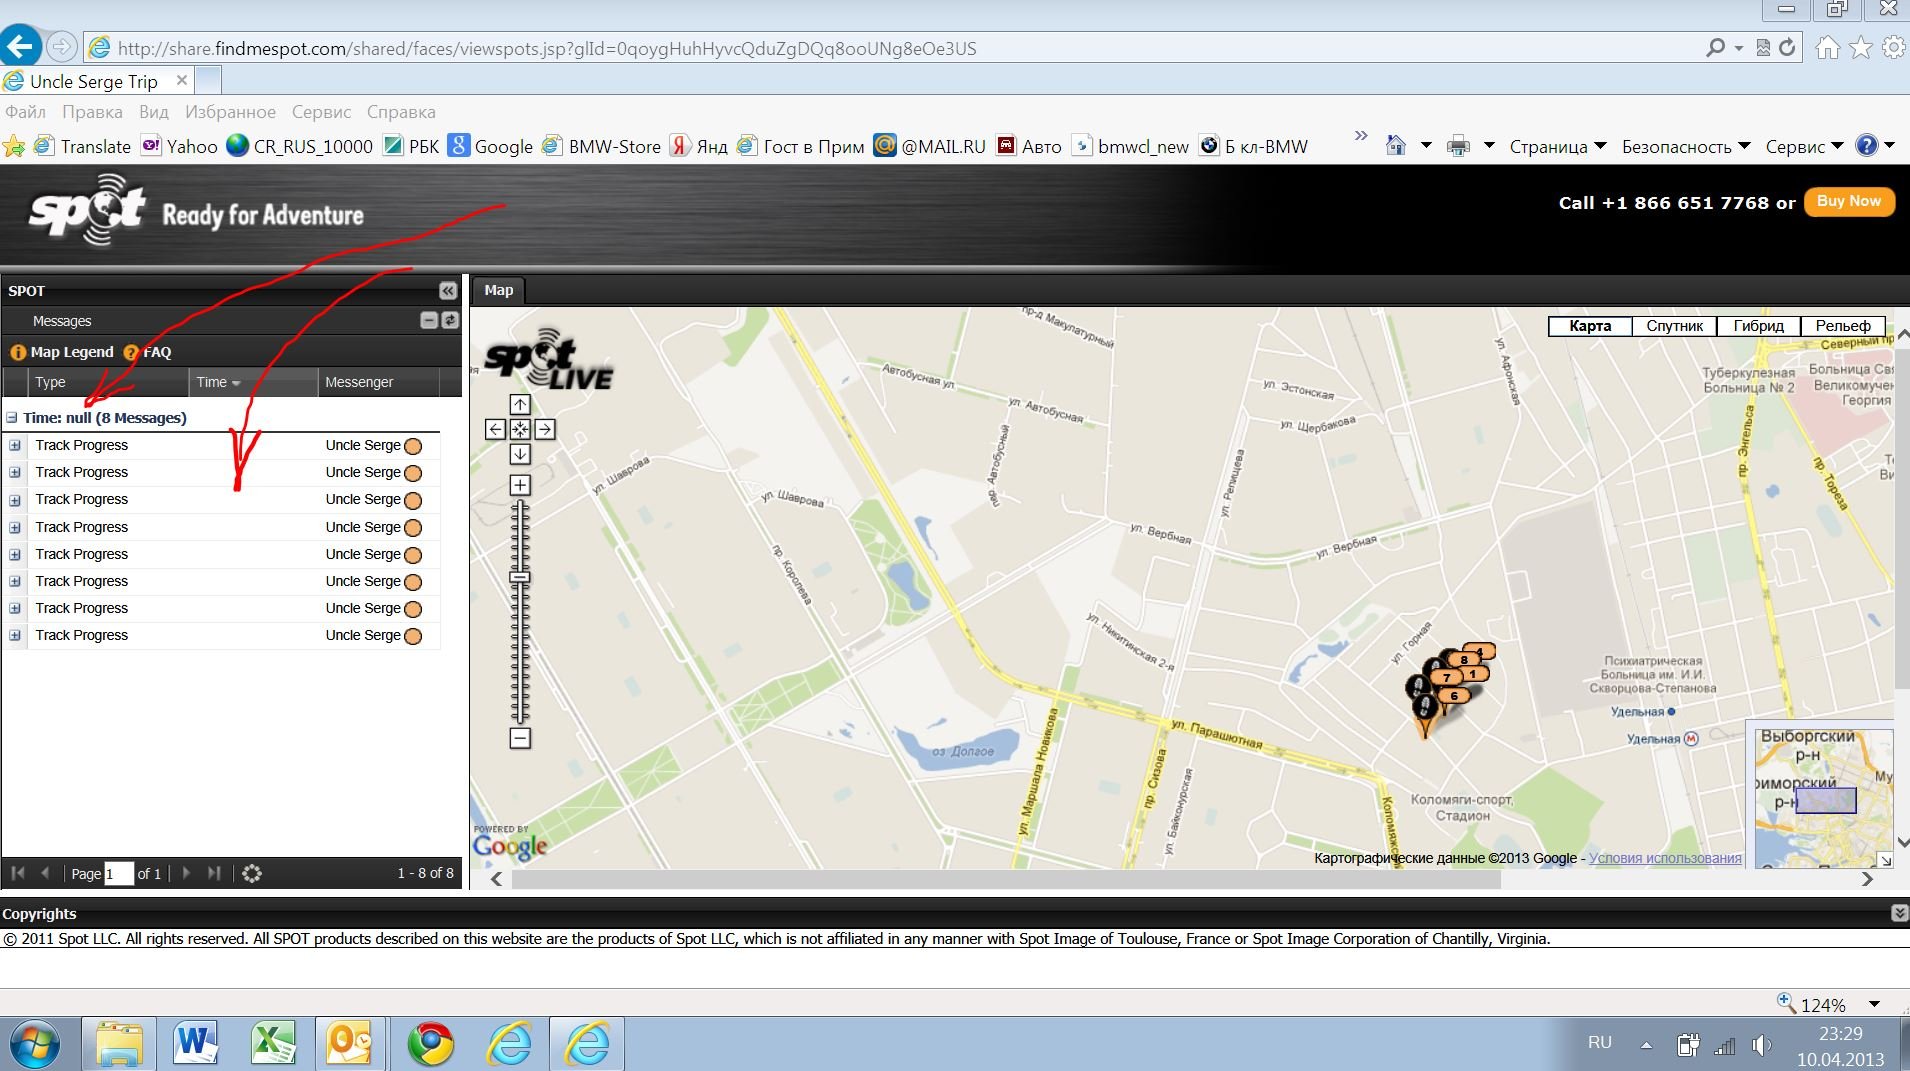Click the browser address bar URL
This screenshot has height=1071, width=1910.
tap(546, 48)
